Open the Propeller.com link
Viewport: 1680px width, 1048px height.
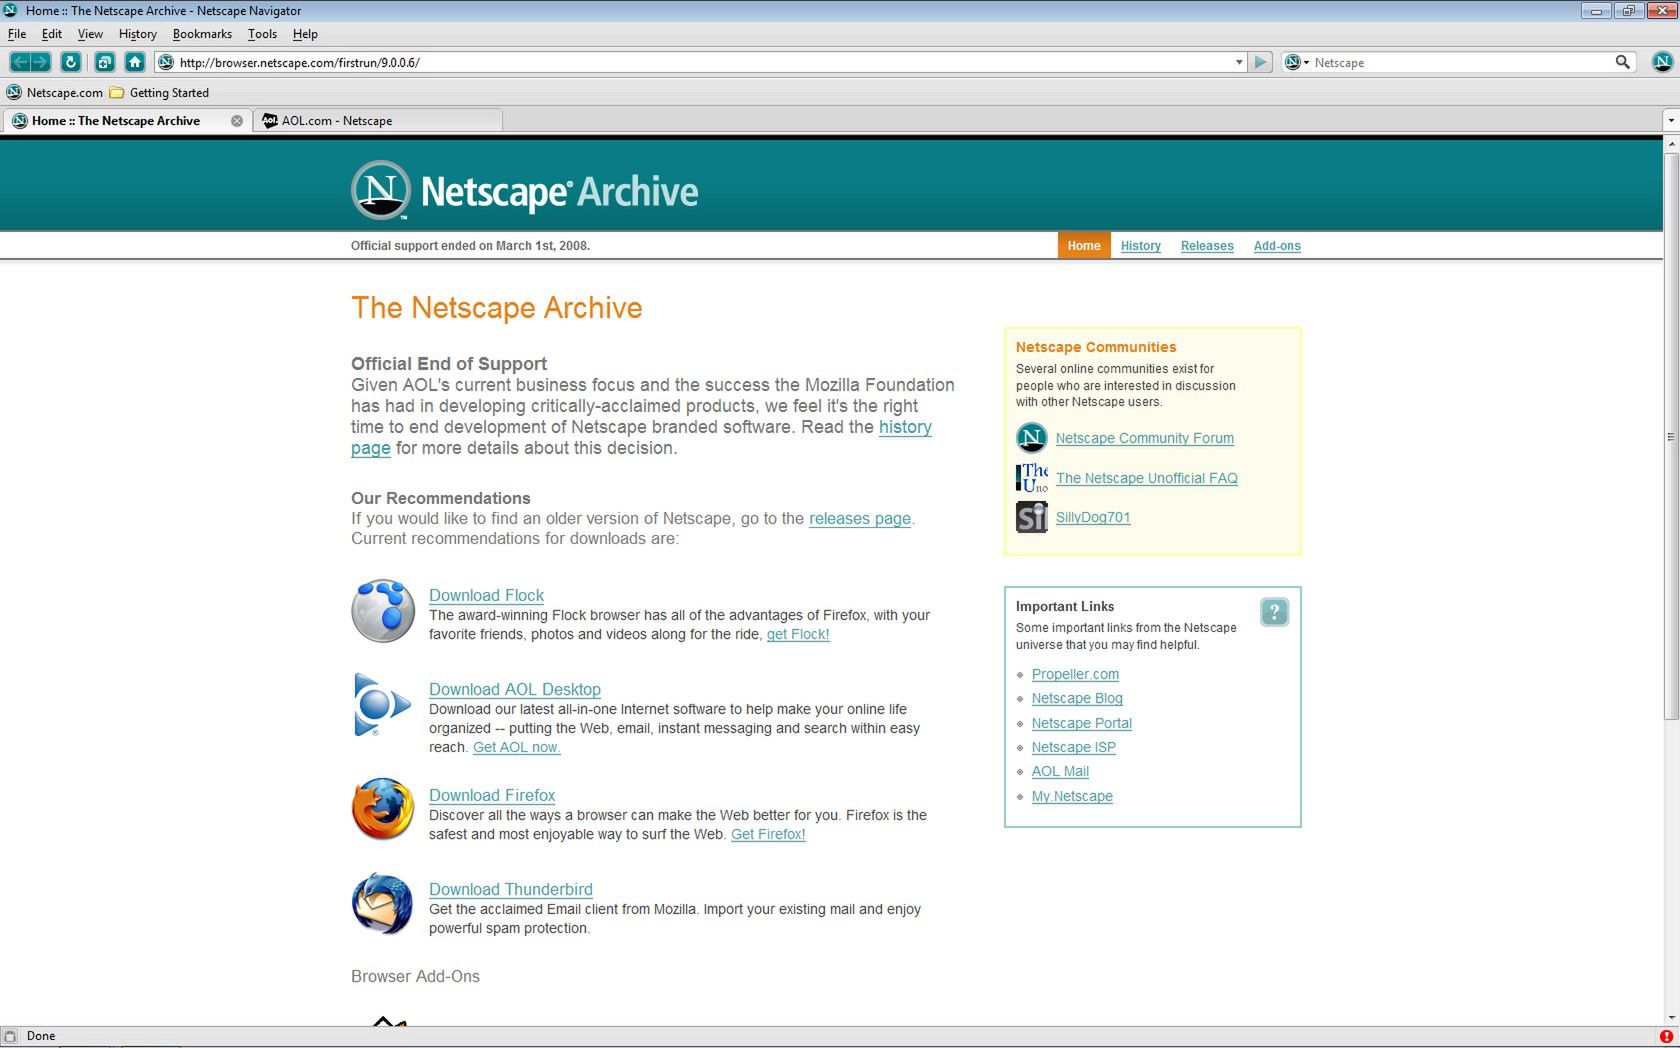(1075, 674)
